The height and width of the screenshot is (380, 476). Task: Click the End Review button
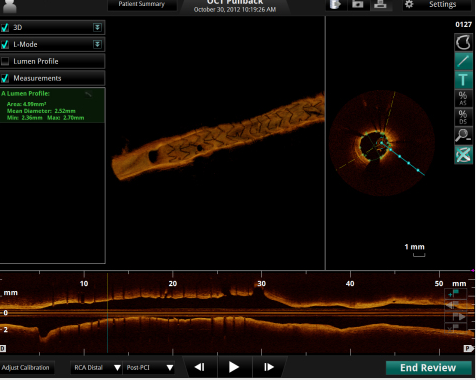point(428,368)
